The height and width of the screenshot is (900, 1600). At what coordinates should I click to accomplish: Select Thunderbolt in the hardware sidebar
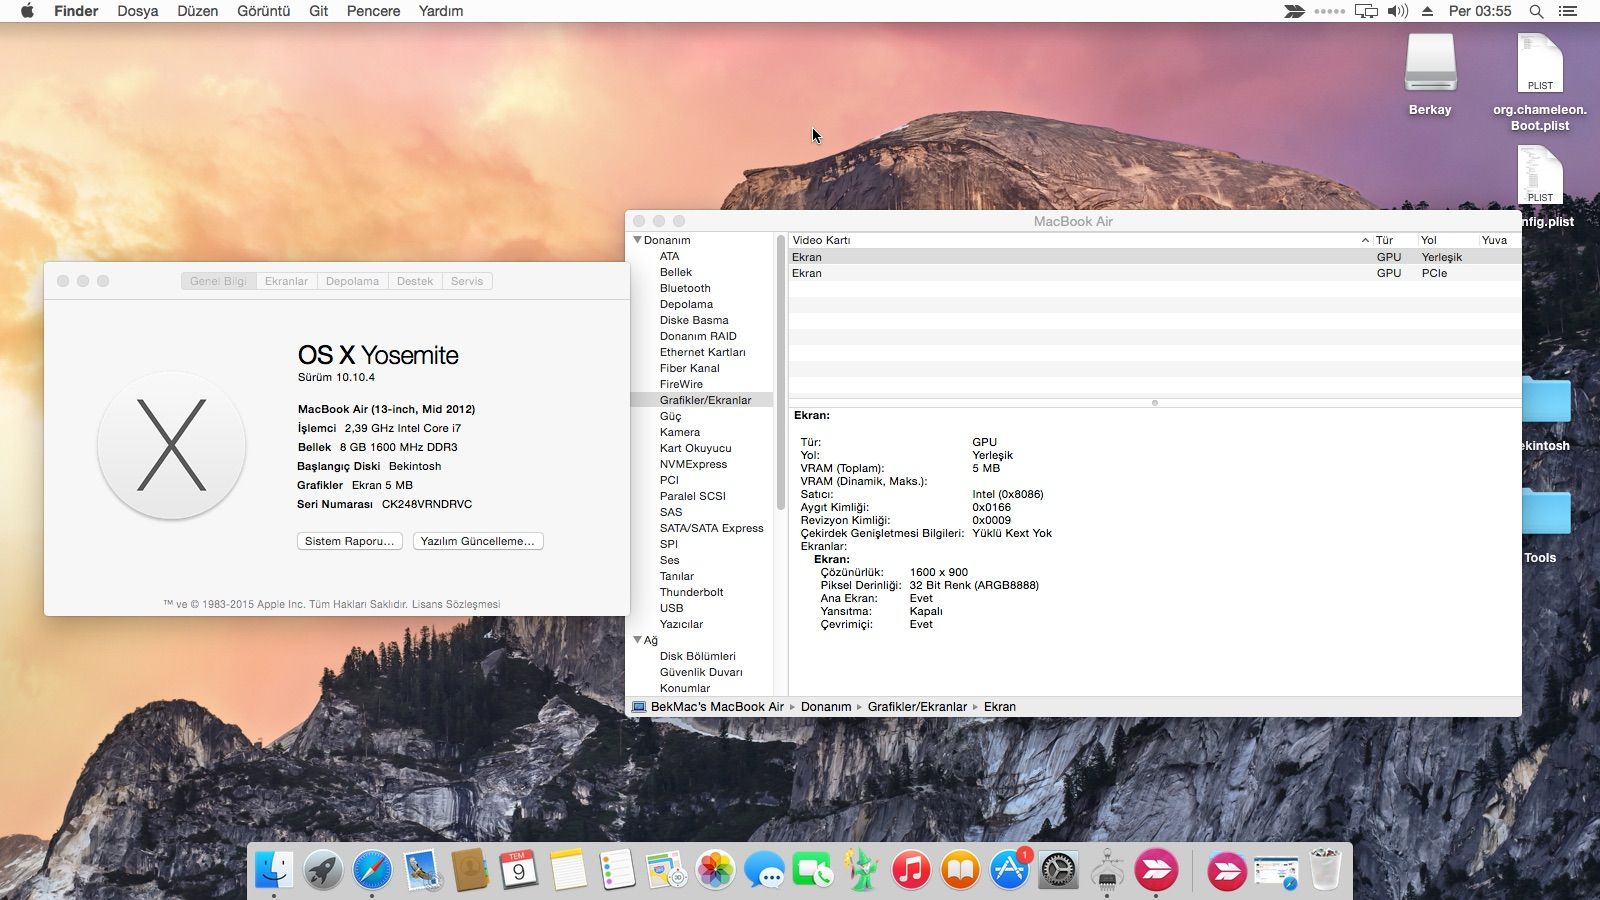point(691,592)
